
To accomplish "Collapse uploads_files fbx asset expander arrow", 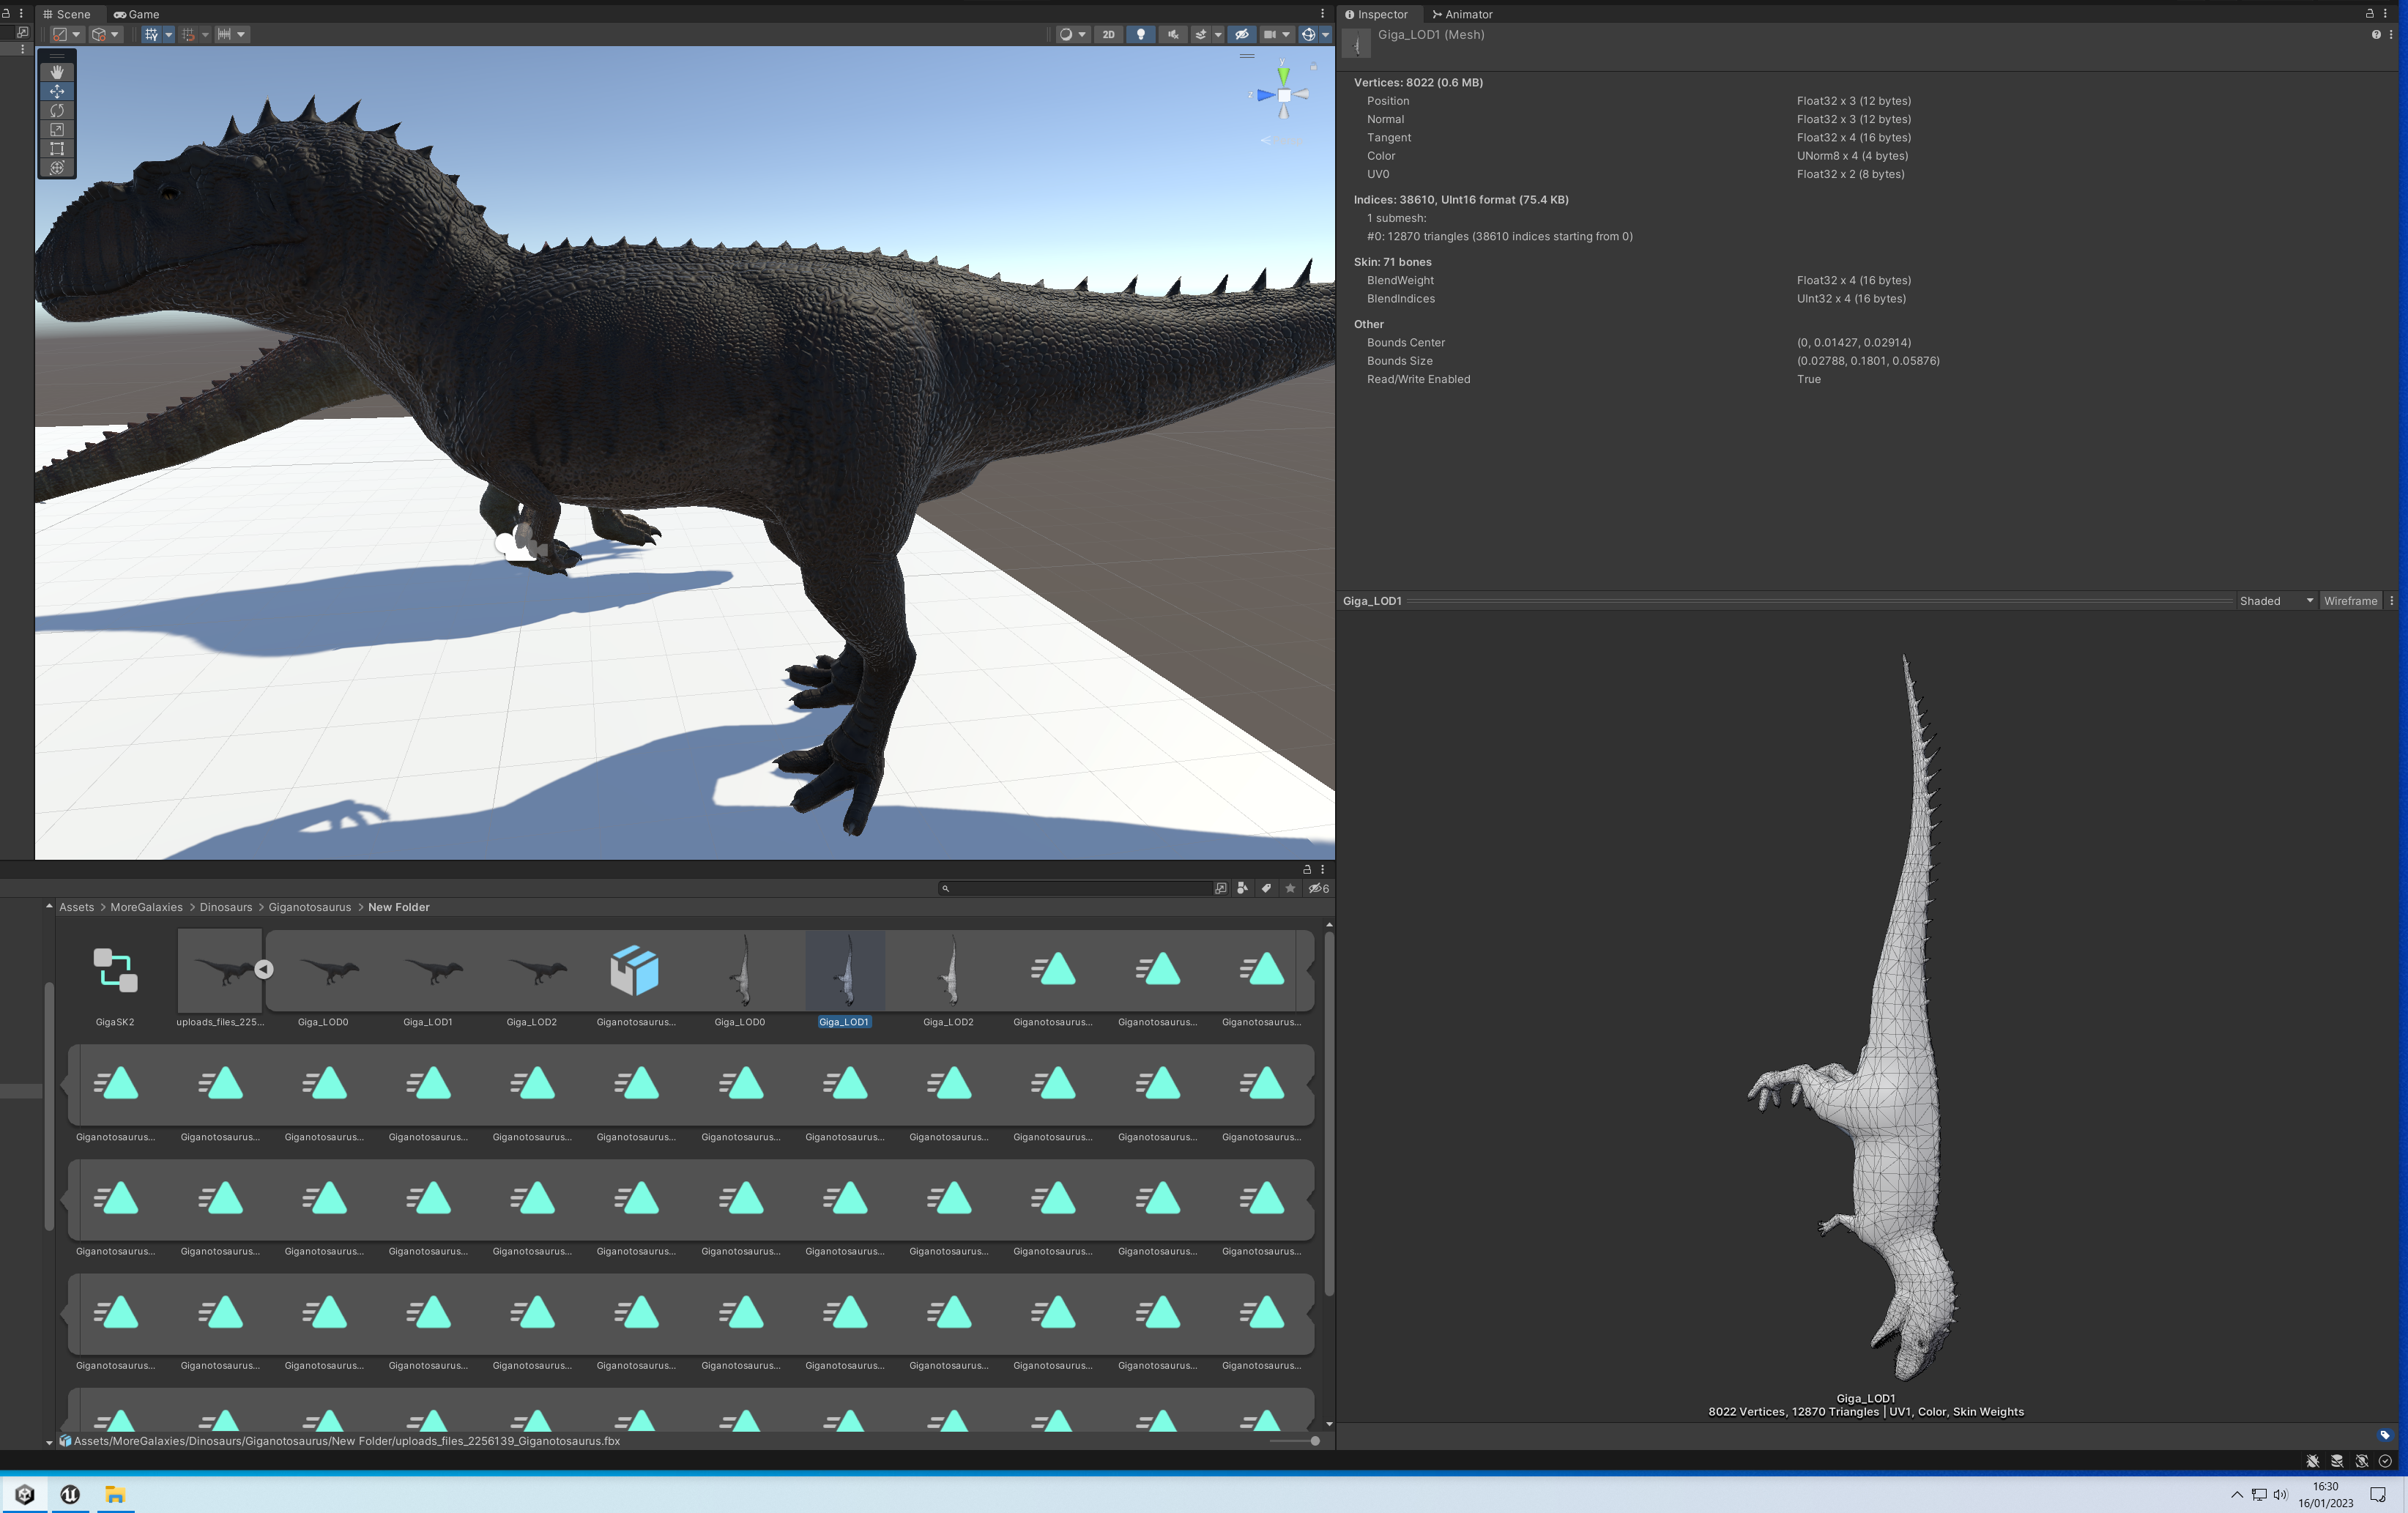I will (x=263, y=969).
